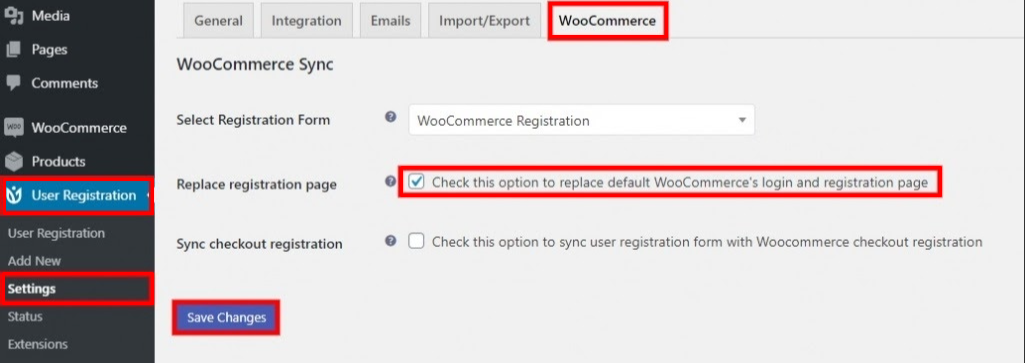Open the Integration tab

click(307, 20)
